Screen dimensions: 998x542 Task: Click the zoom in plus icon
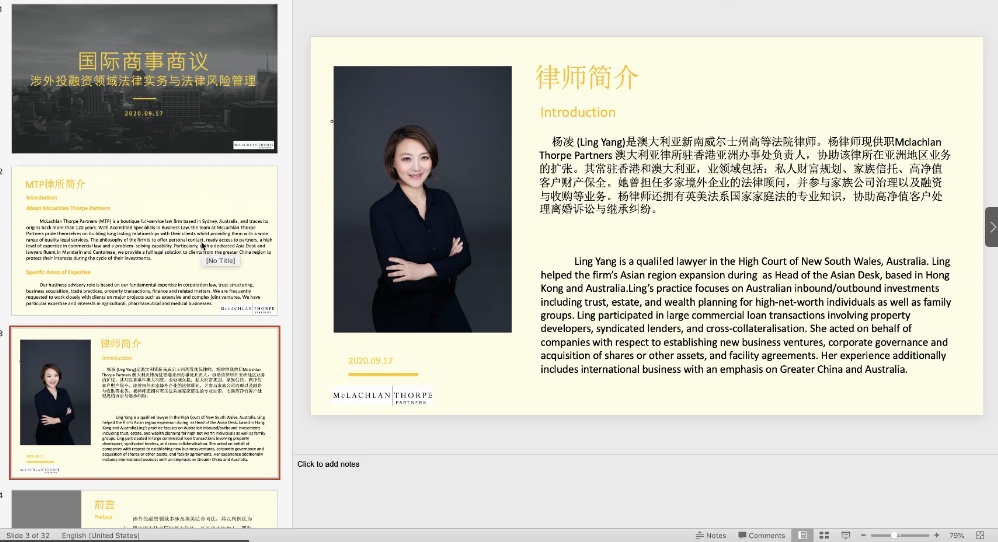(x=937, y=535)
